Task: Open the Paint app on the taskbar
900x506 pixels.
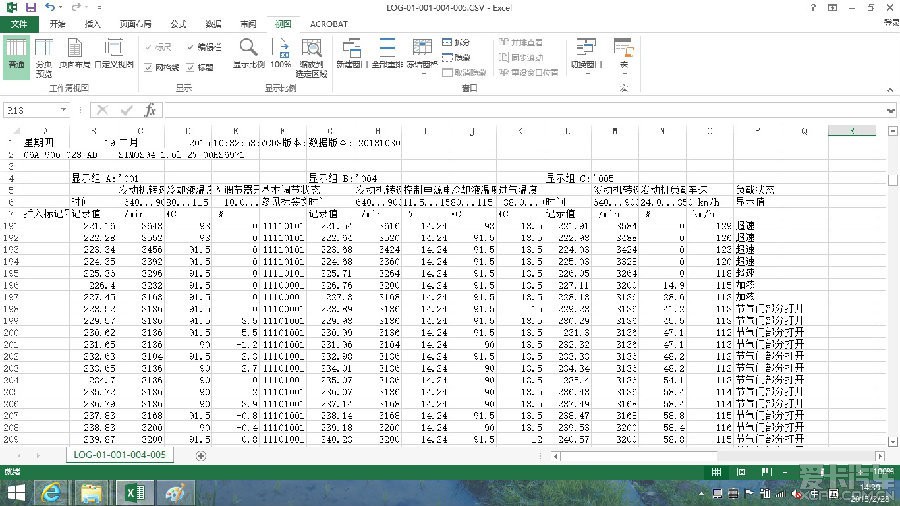Action: click(174, 493)
